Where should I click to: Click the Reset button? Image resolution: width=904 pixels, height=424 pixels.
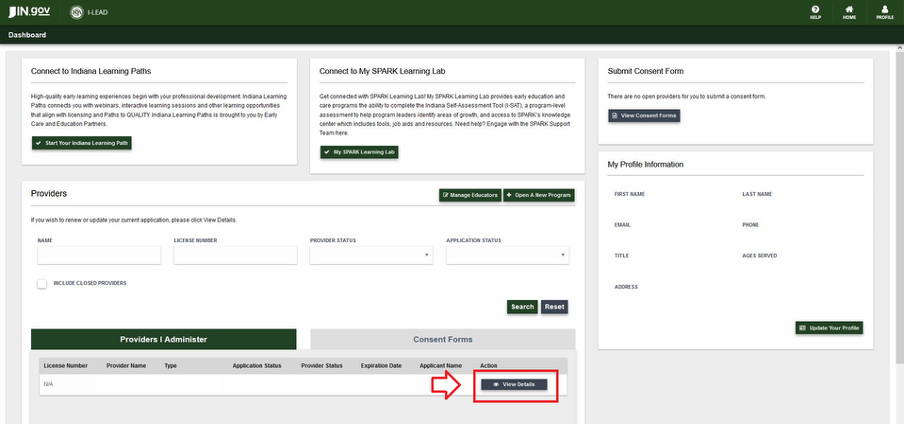(x=555, y=307)
